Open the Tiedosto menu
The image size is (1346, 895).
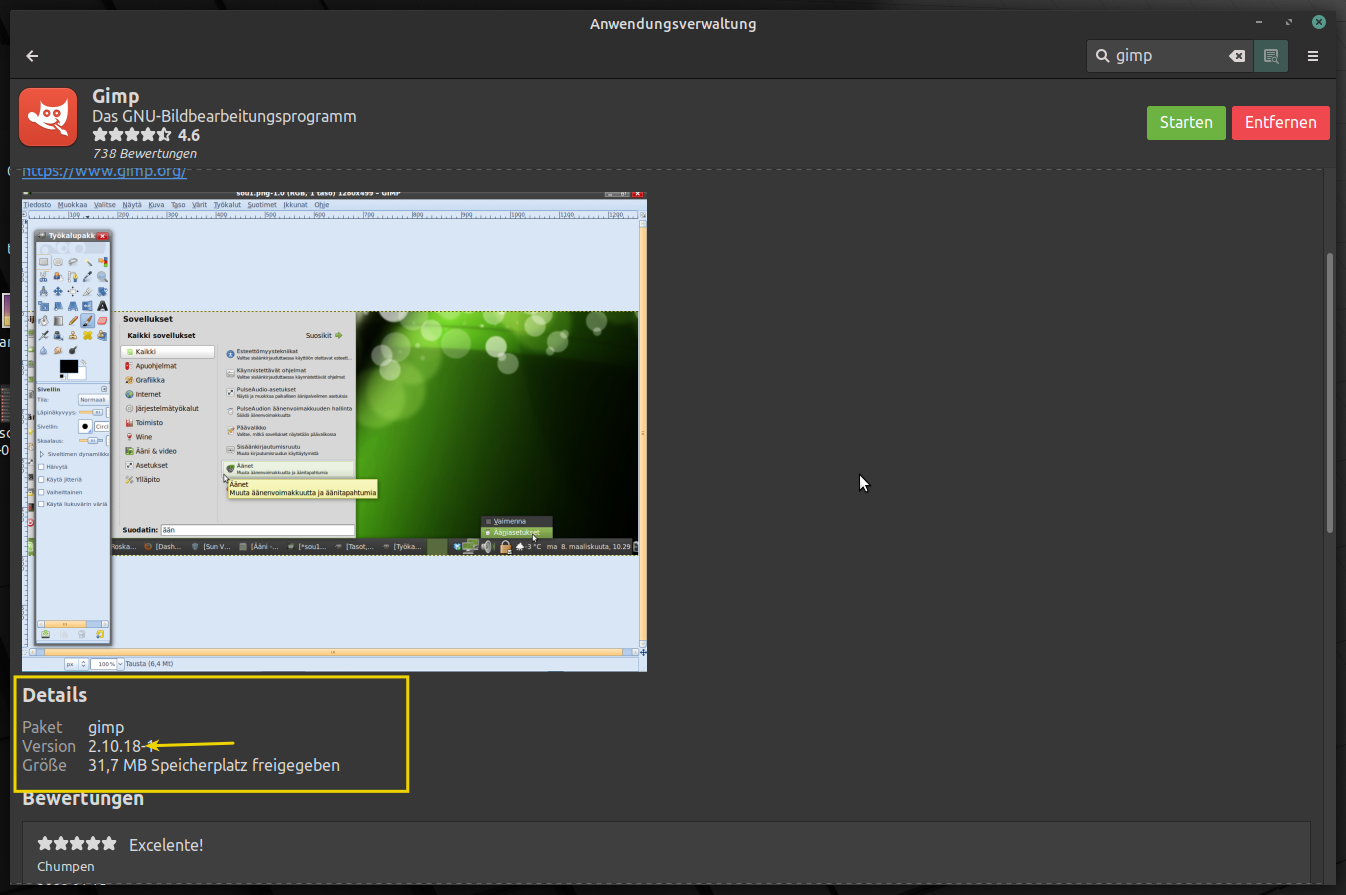(x=37, y=204)
